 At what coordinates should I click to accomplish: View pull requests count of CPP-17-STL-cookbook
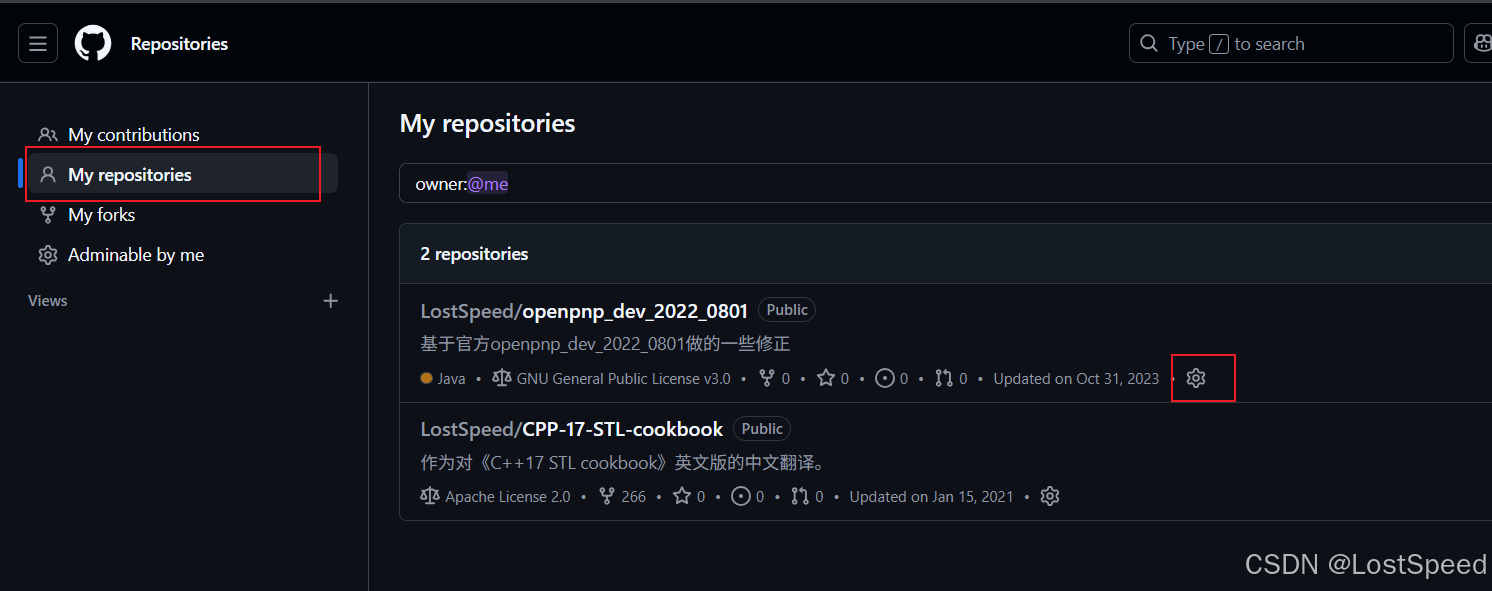tap(807, 496)
